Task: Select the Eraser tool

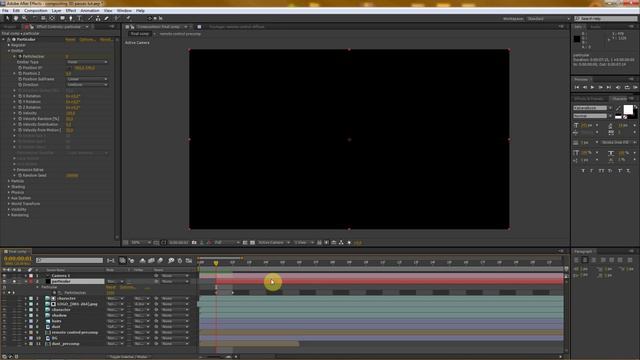Action: (x=107, y=18)
